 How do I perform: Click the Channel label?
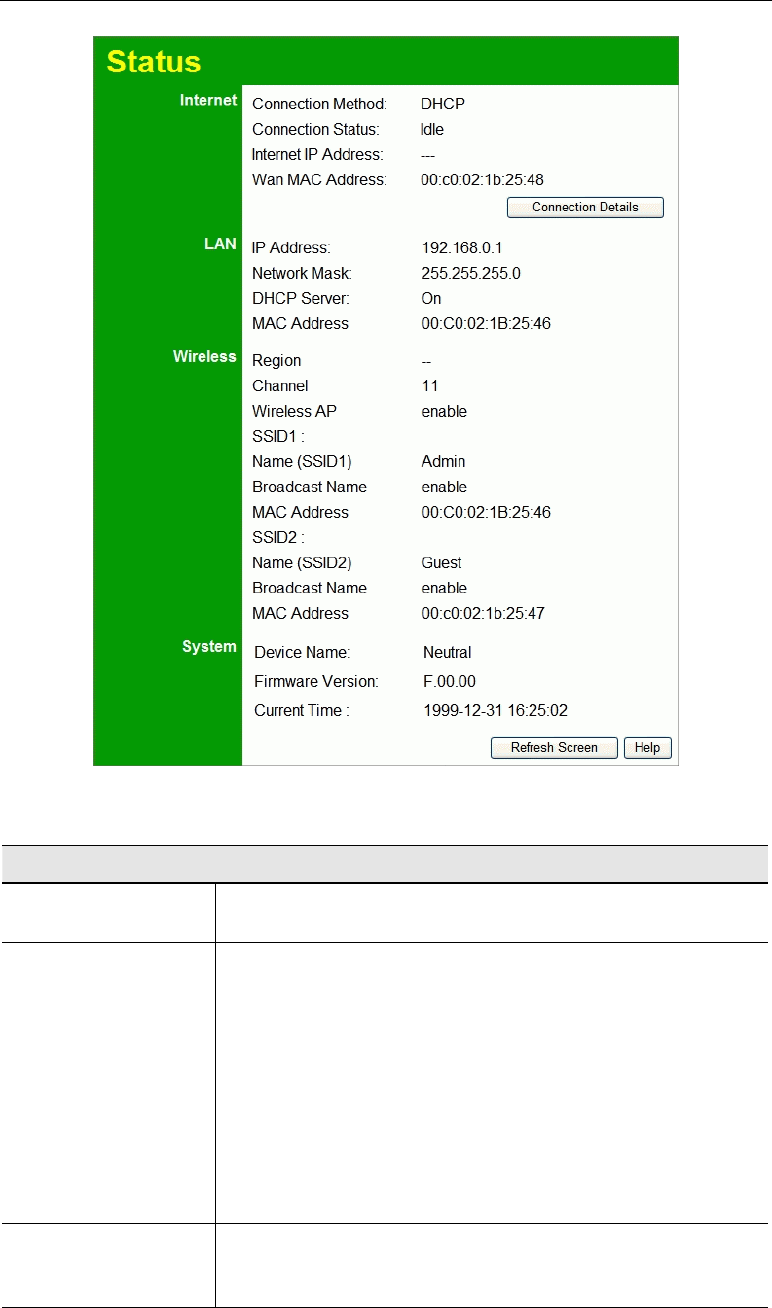click(280, 385)
